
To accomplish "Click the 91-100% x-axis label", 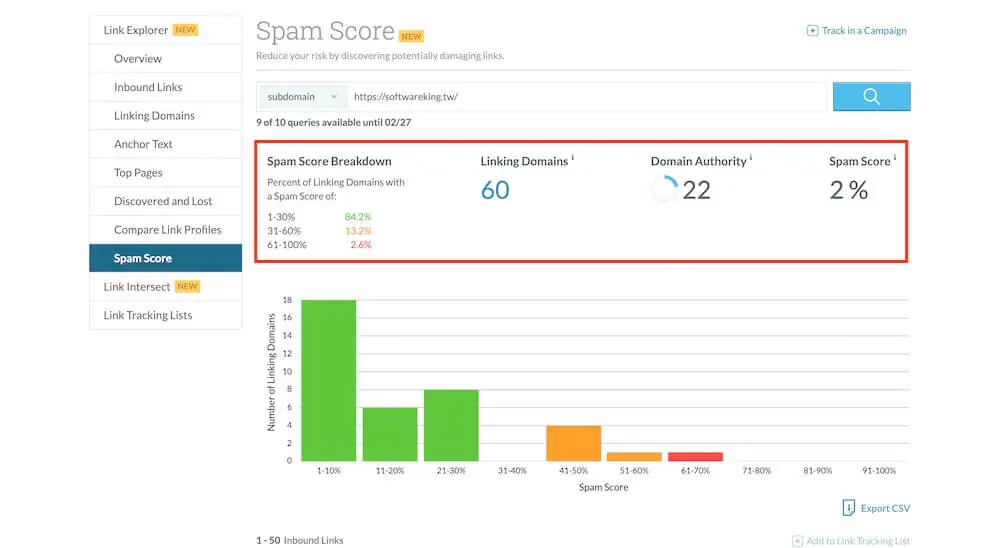I will tap(879, 471).
